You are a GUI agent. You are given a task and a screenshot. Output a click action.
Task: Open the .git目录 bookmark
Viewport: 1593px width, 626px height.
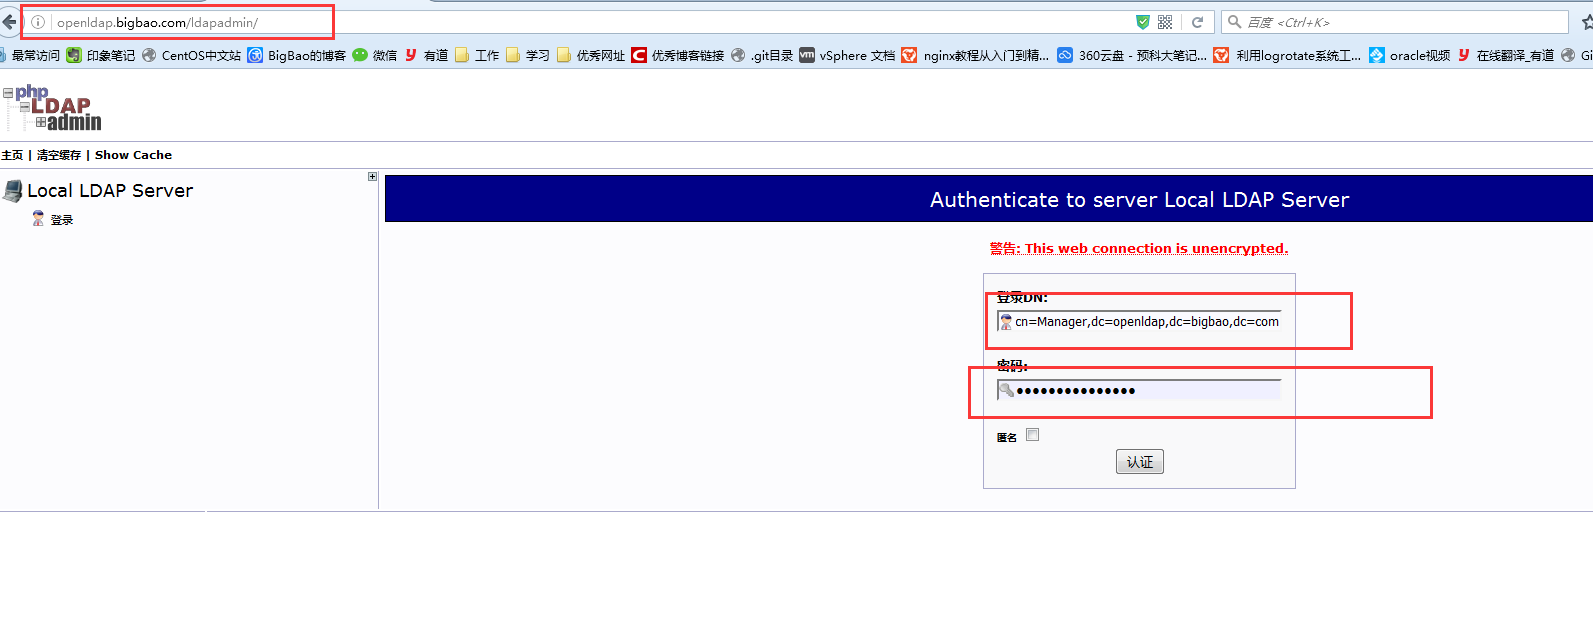click(x=762, y=55)
